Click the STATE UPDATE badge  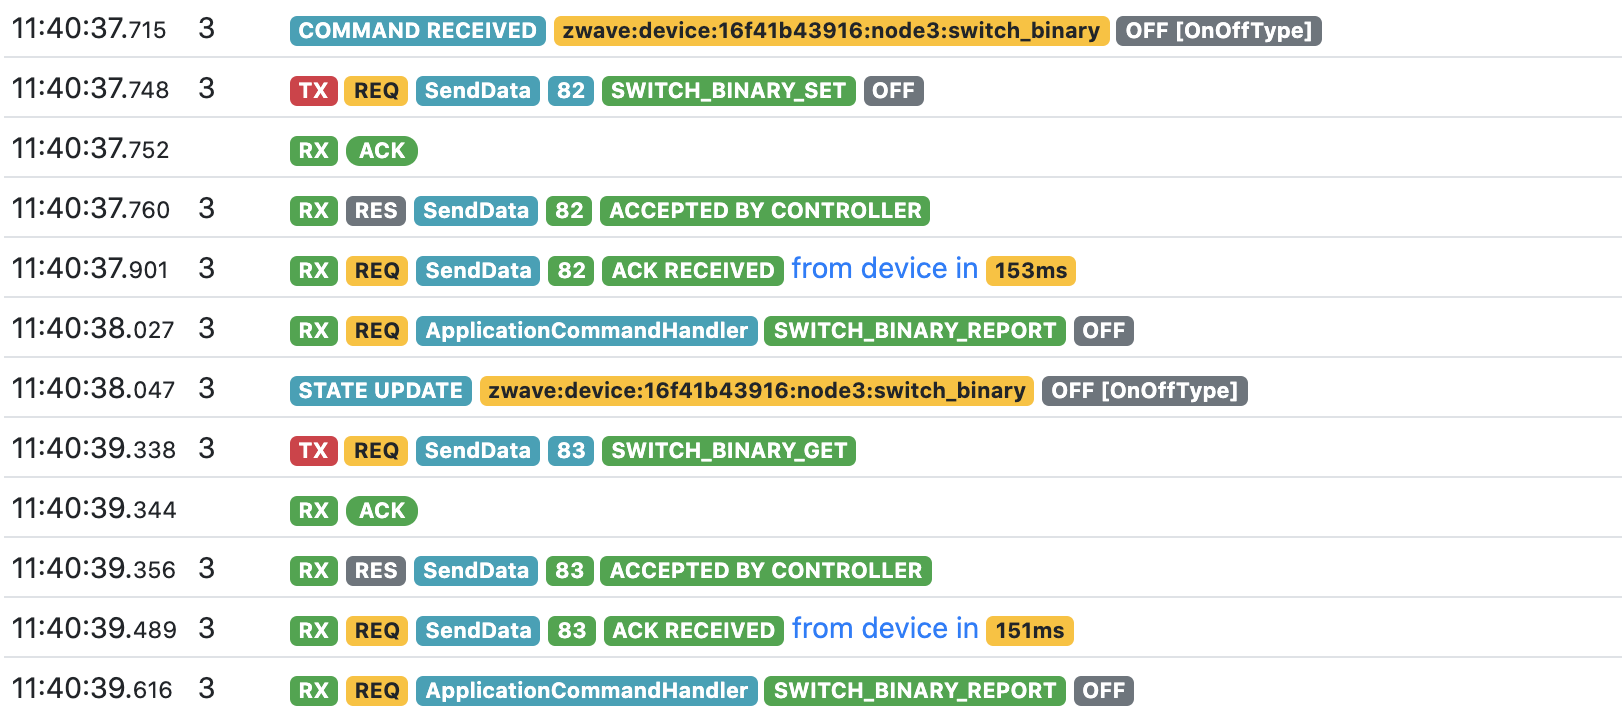[x=380, y=391]
